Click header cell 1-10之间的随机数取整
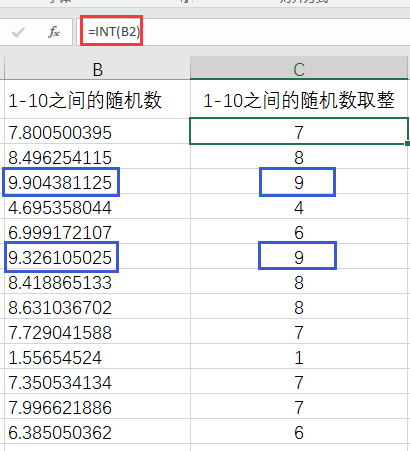Viewport: 410px width, 451px height. point(299,99)
